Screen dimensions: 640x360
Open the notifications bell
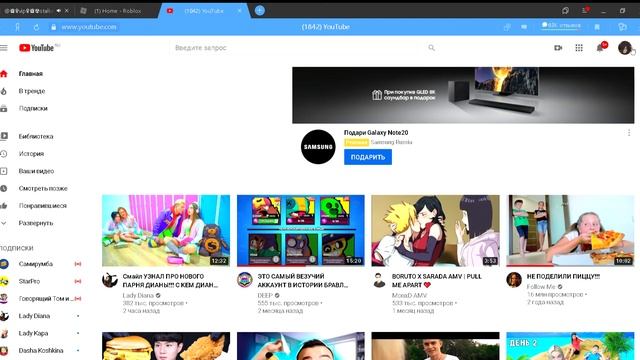[600, 48]
